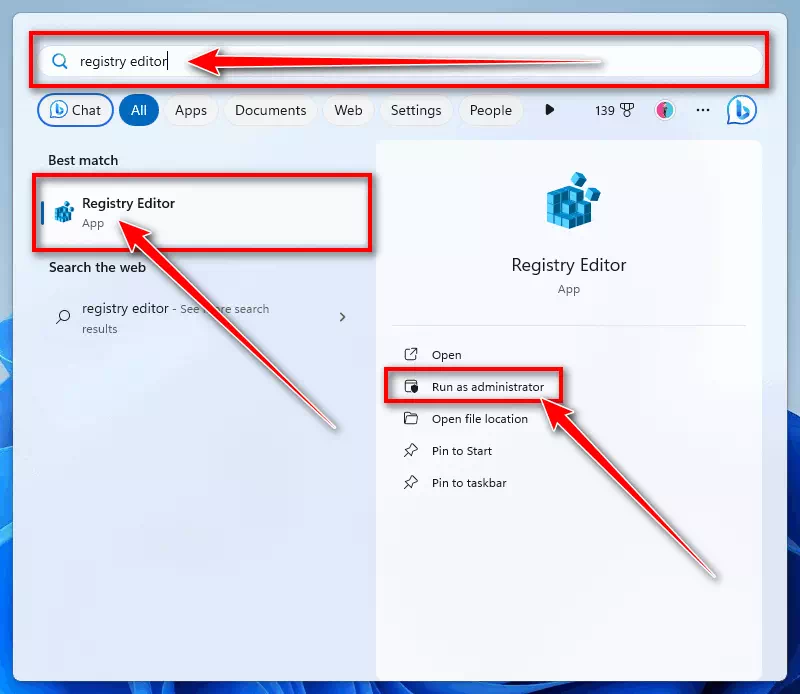Click the Bing logo inside Chat button

(x=59, y=110)
